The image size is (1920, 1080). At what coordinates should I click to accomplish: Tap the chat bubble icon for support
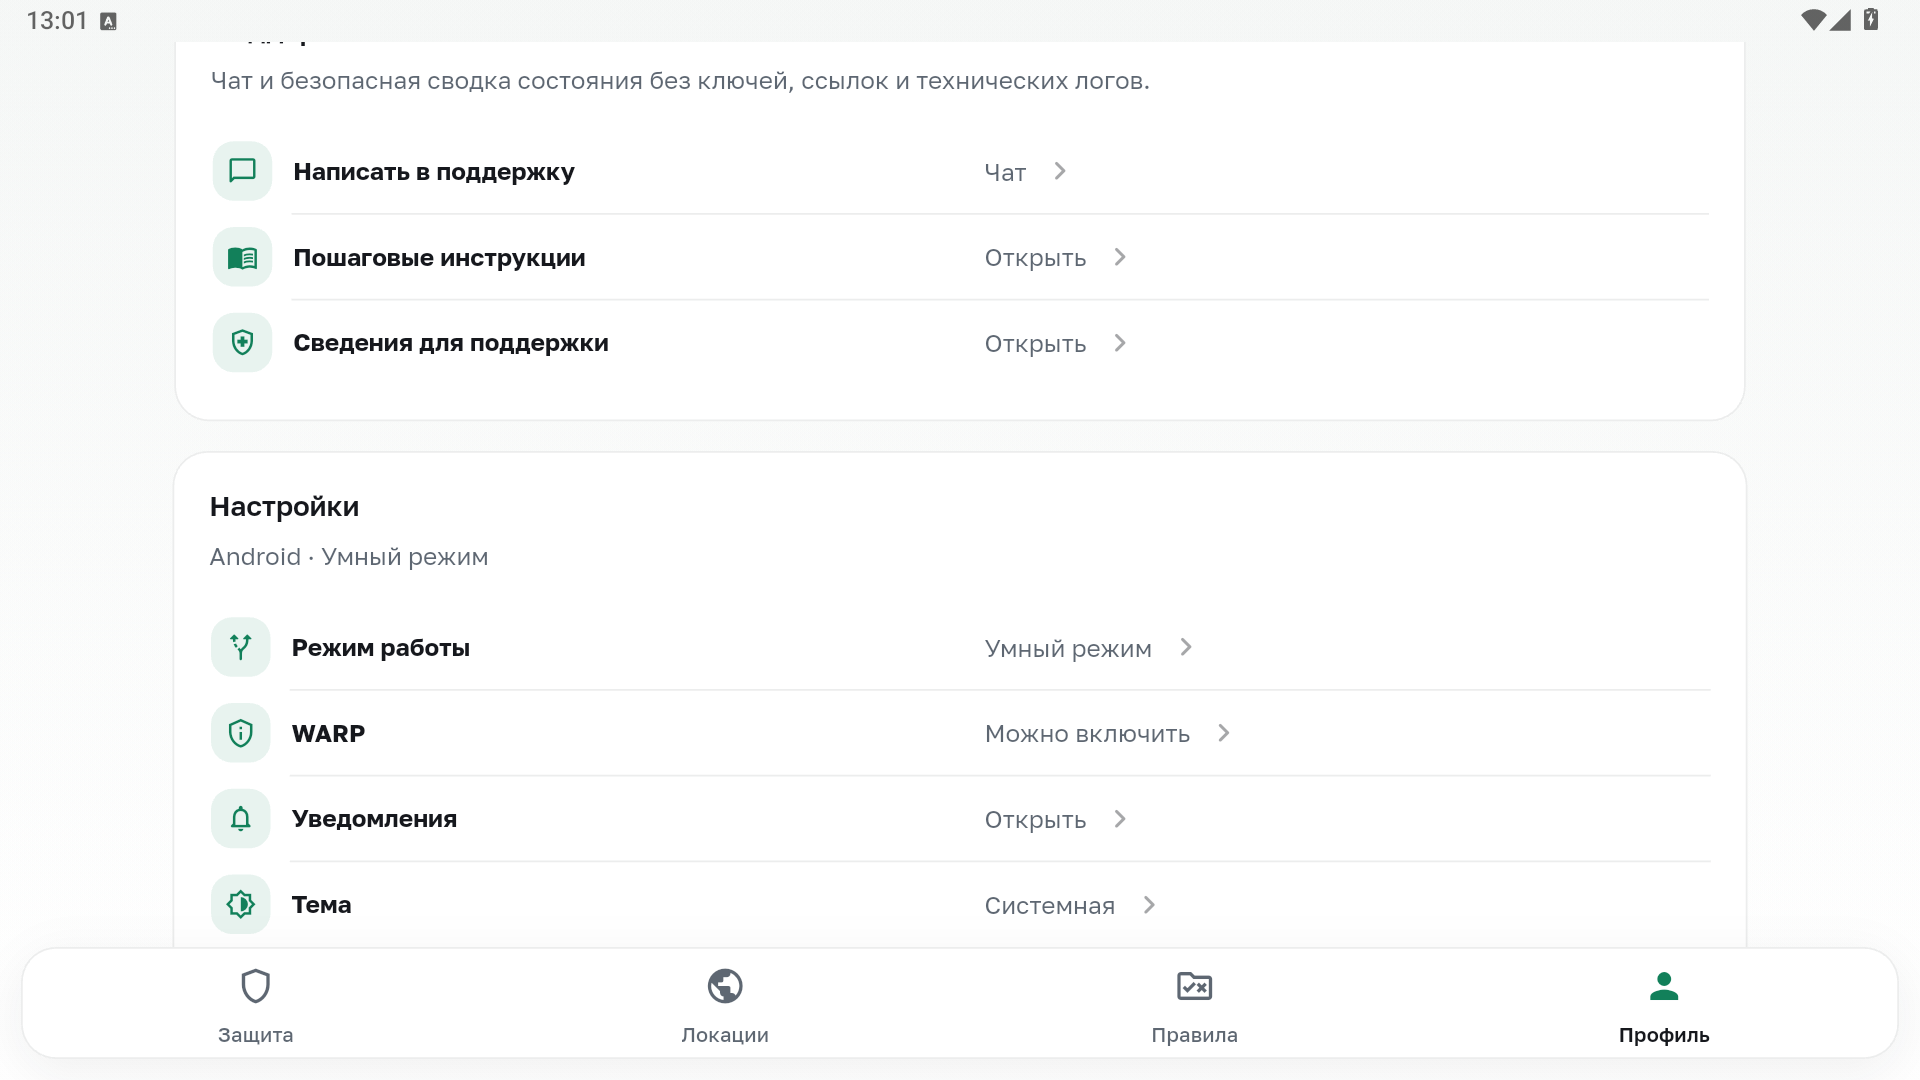(242, 171)
